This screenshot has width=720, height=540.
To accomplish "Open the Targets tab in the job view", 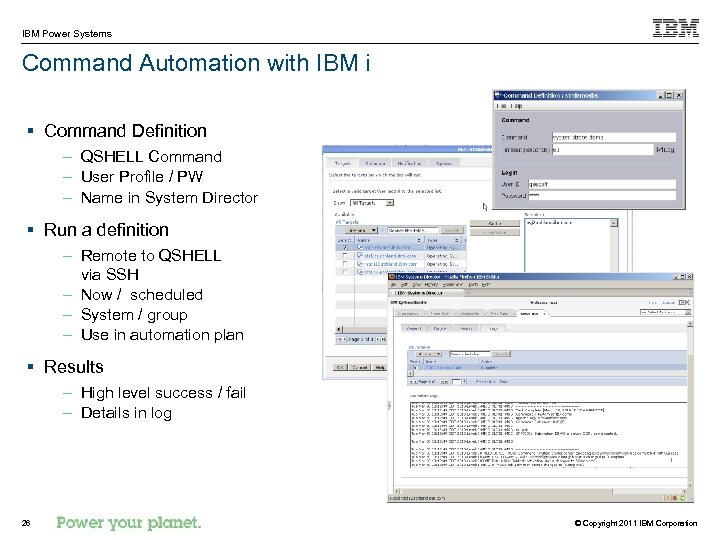I will coord(440,328).
